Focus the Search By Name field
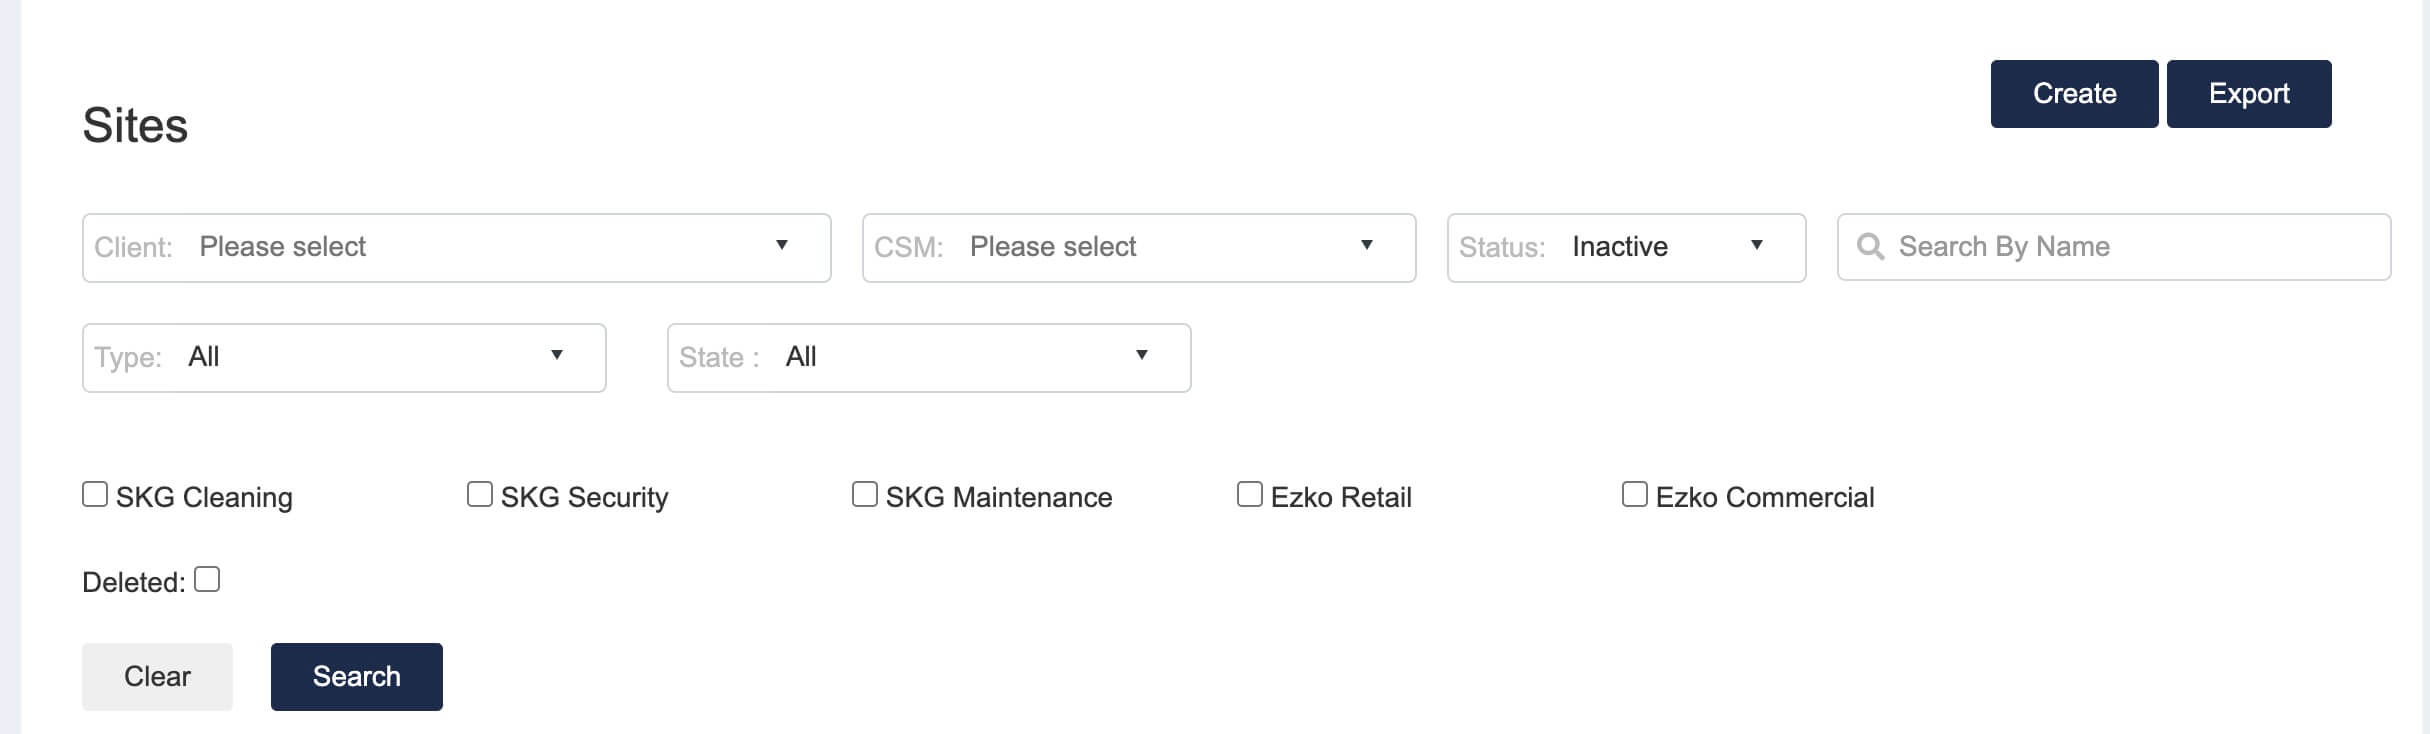The height and width of the screenshot is (734, 2430). click(x=2114, y=247)
